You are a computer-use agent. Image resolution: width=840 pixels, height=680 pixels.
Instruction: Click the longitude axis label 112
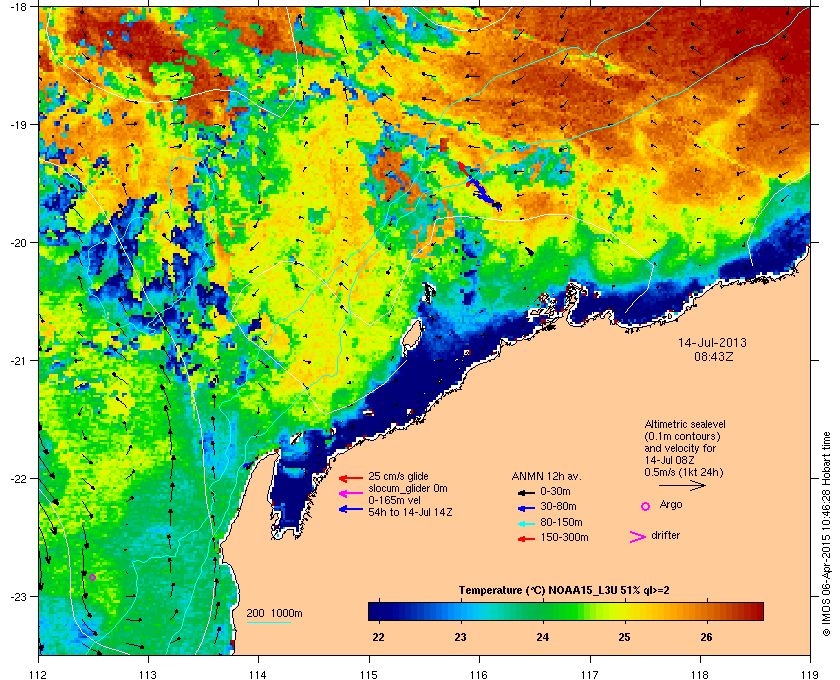coord(39,674)
